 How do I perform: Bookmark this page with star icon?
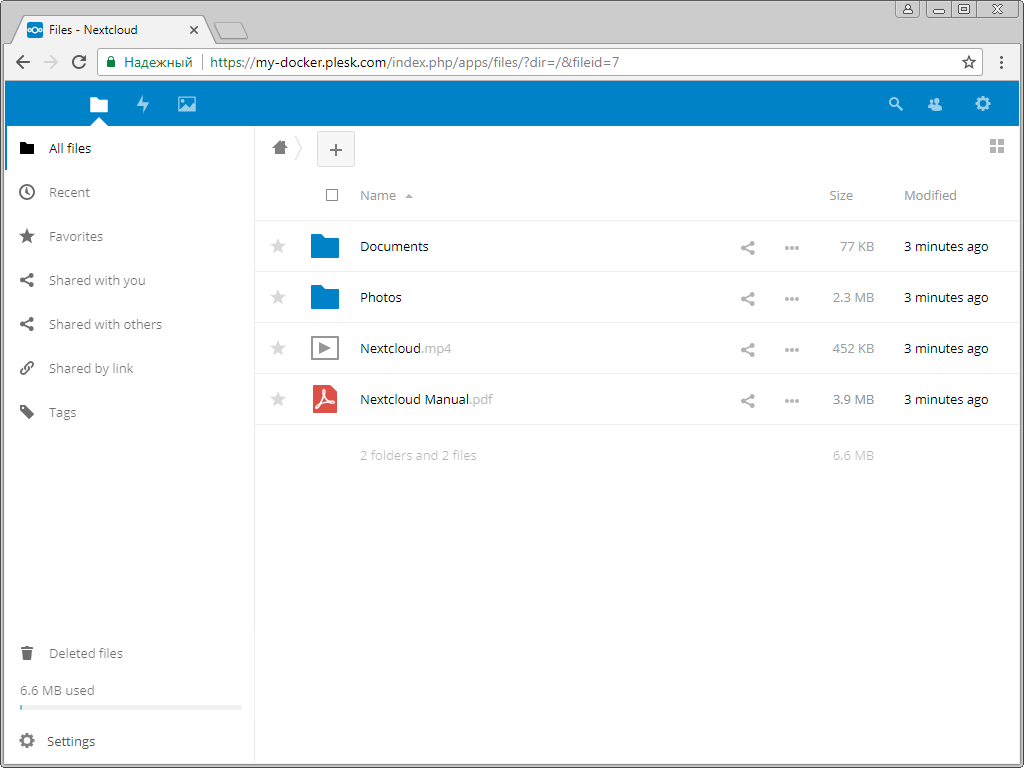click(x=968, y=62)
